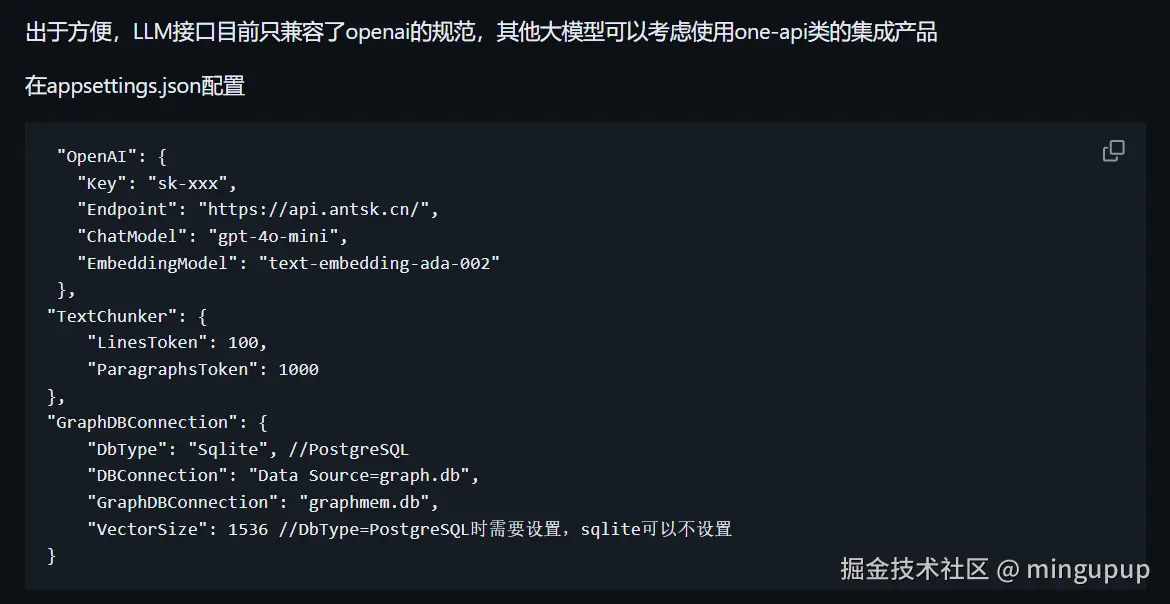Viewport: 1170px width, 604px height.
Task: Click the "EmbeddingModel" property name
Action: tap(162, 263)
